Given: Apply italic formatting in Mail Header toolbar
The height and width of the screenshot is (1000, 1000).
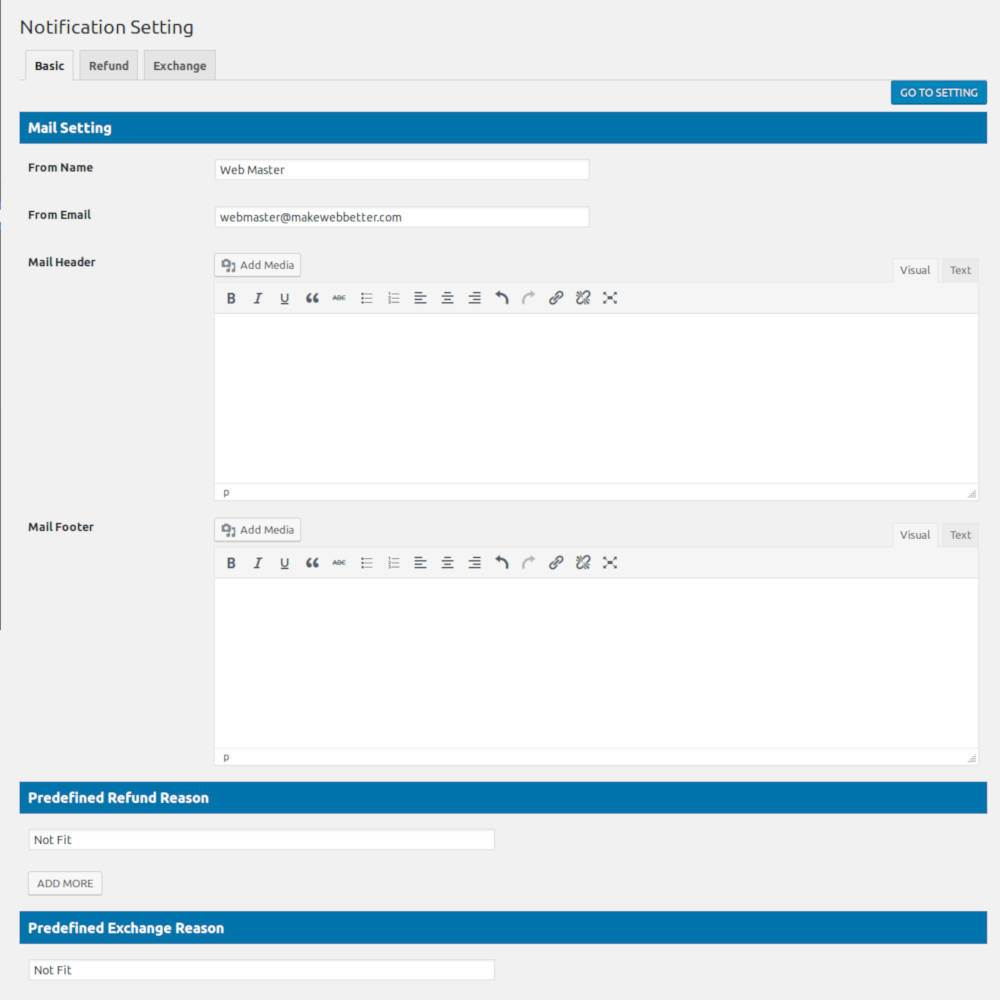Looking at the screenshot, I should [x=257, y=297].
